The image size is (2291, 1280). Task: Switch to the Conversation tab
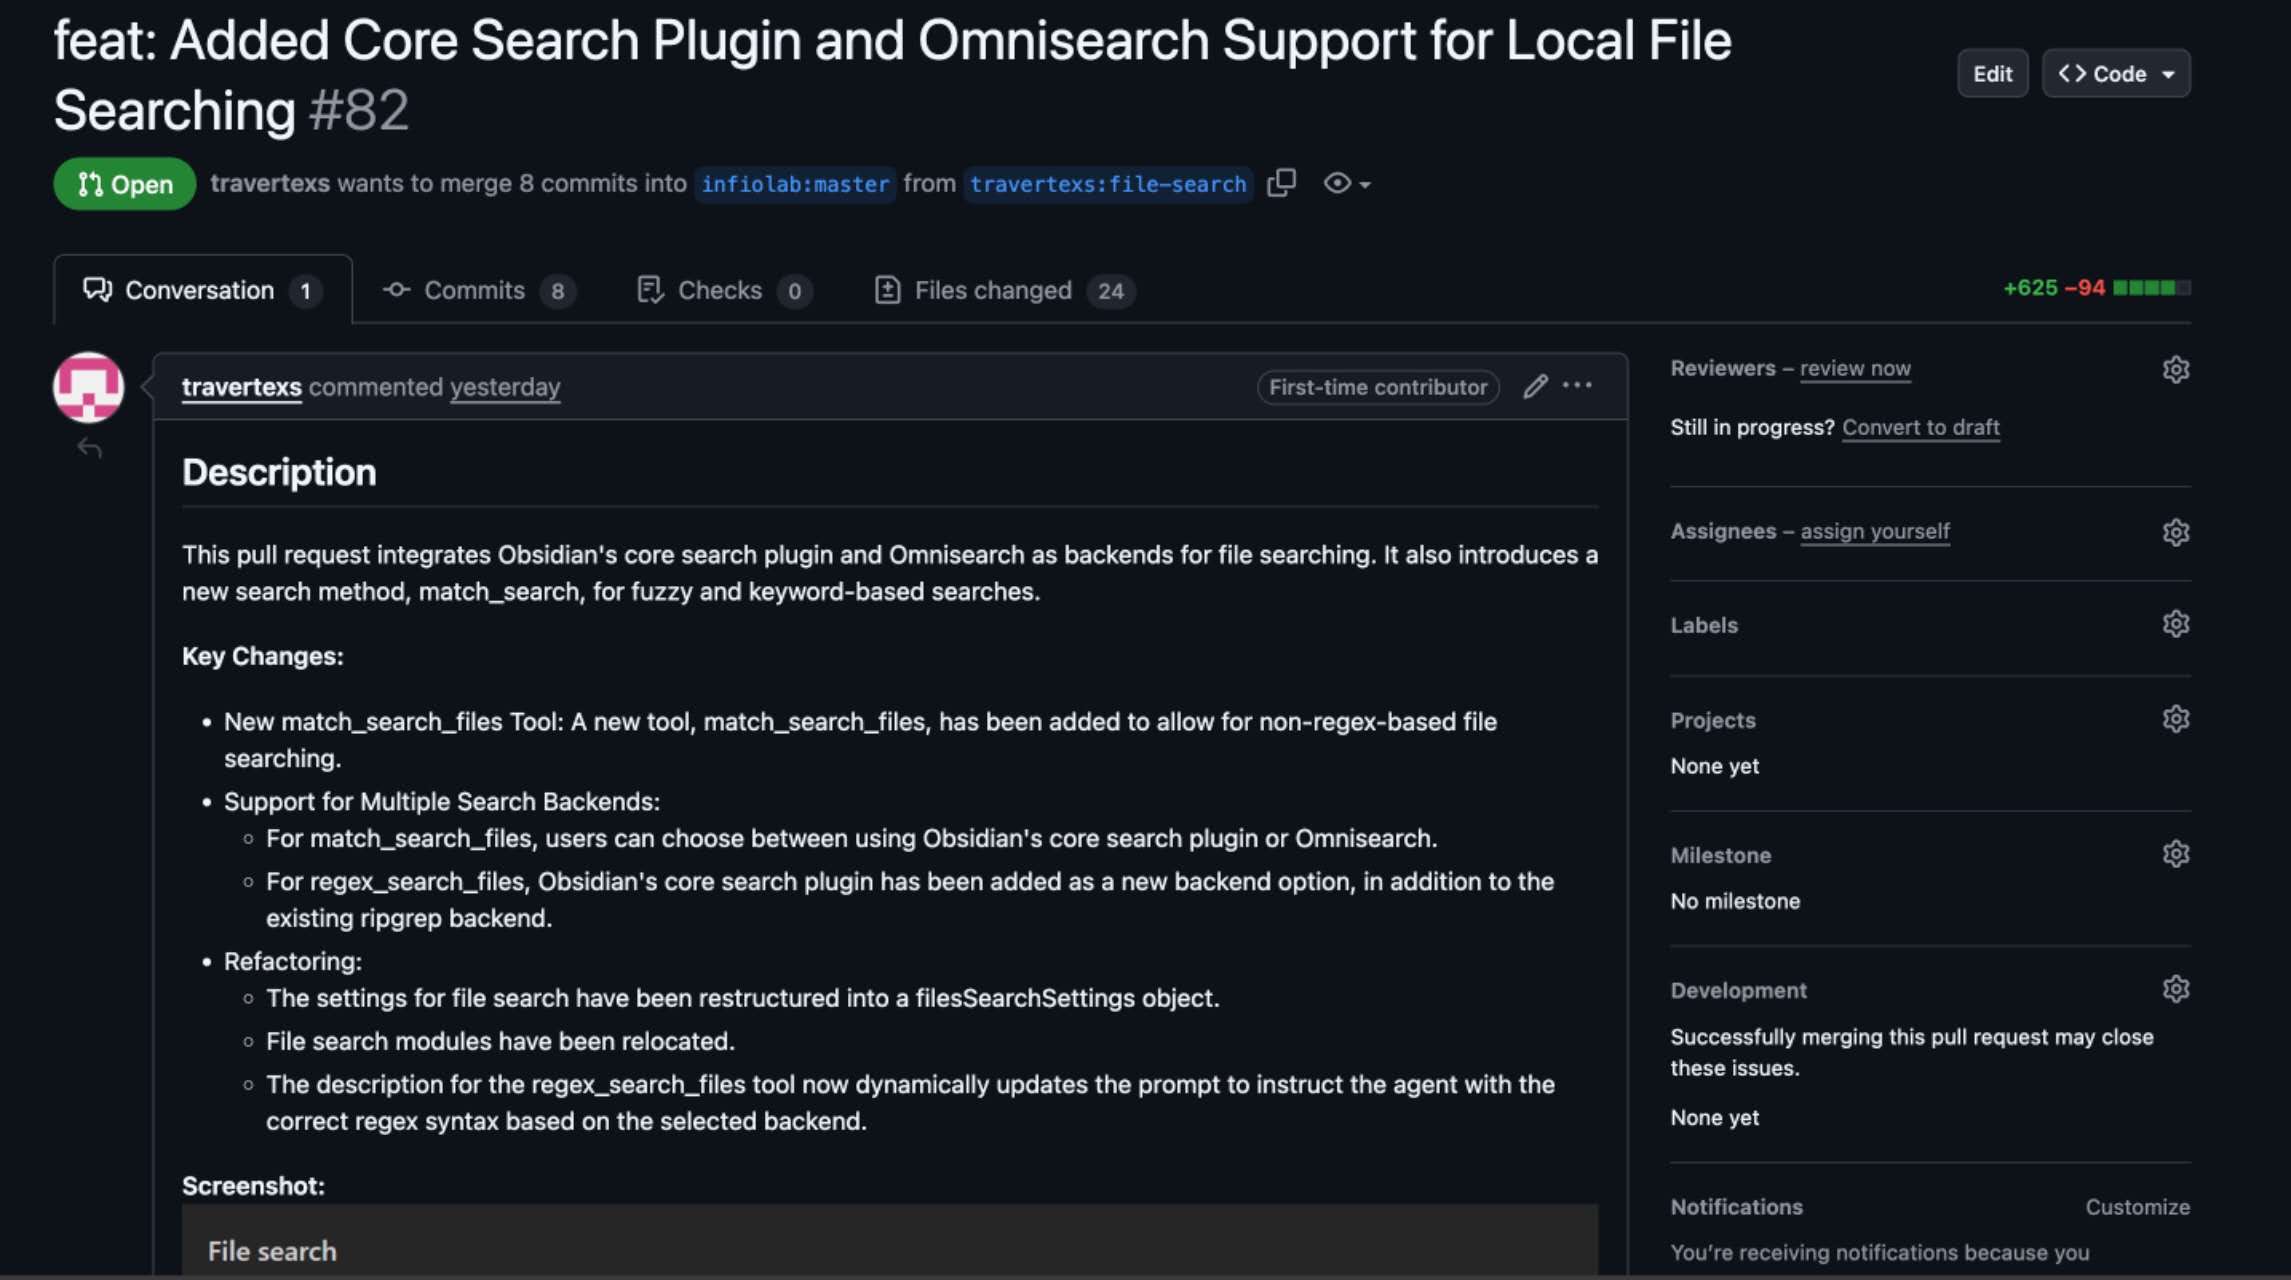point(202,290)
